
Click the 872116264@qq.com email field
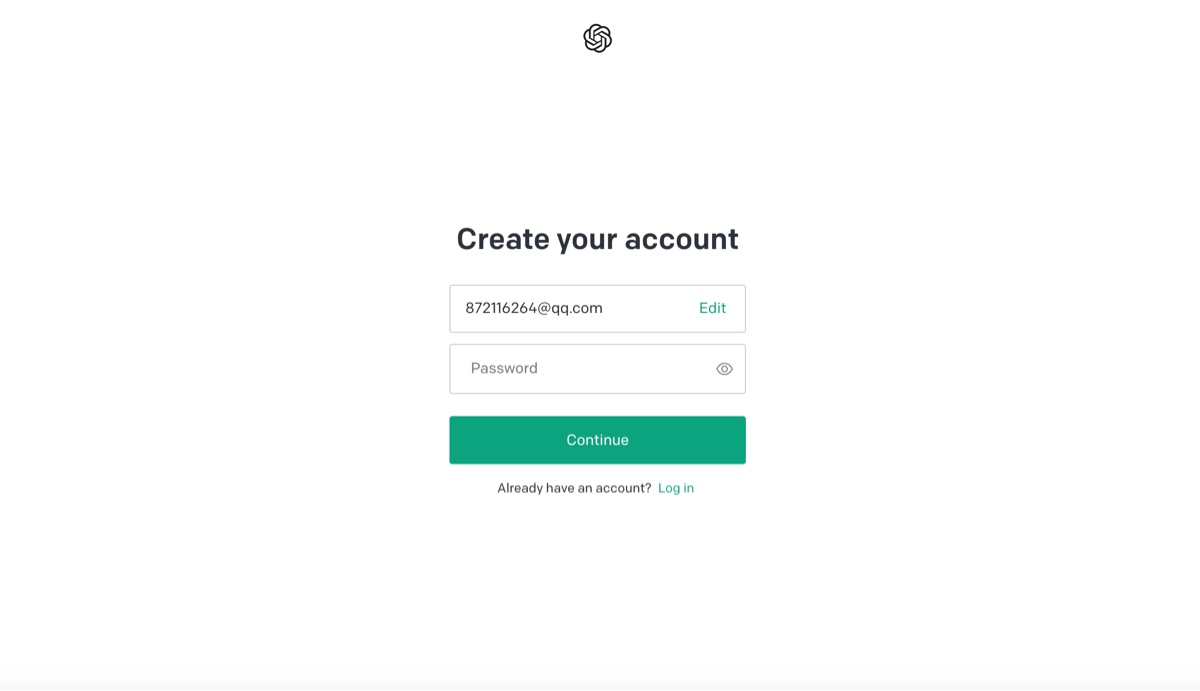coord(597,308)
